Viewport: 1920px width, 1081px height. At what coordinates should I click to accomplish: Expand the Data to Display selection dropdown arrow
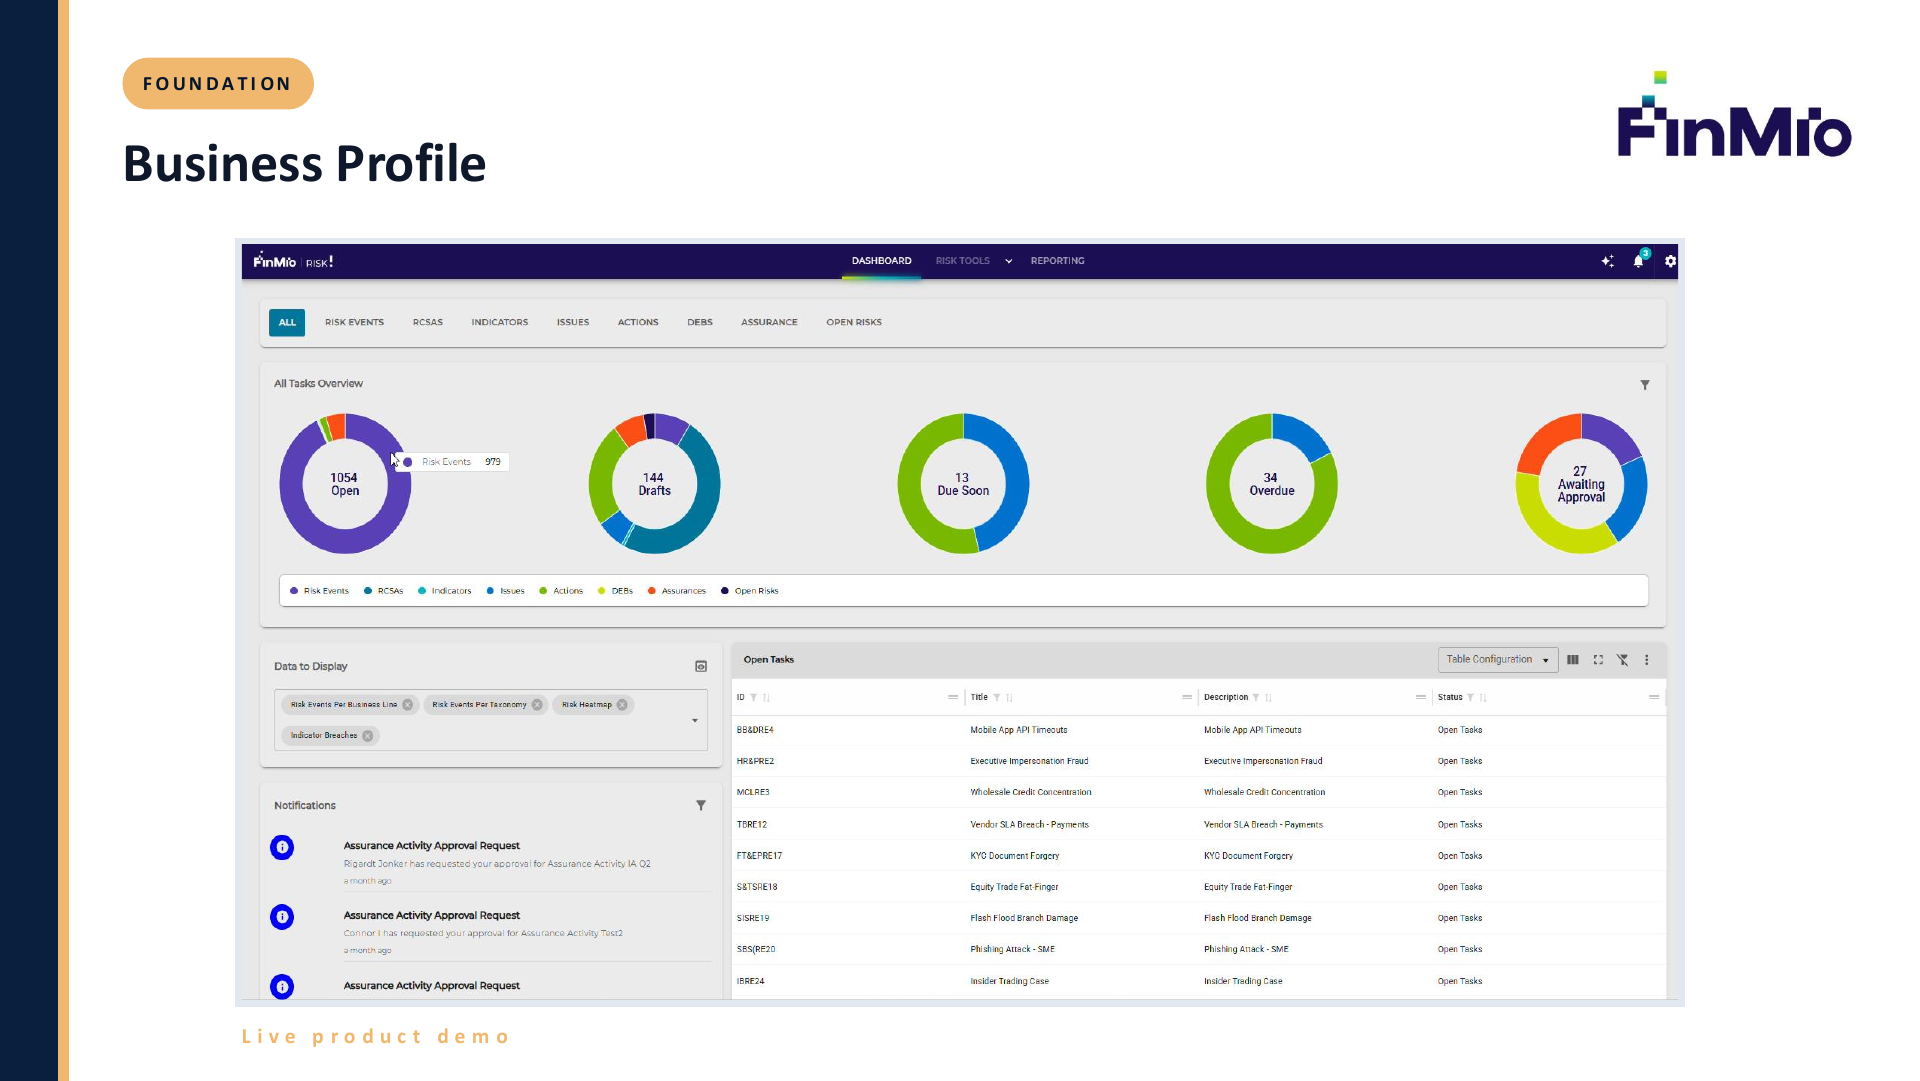click(x=695, y=721)
